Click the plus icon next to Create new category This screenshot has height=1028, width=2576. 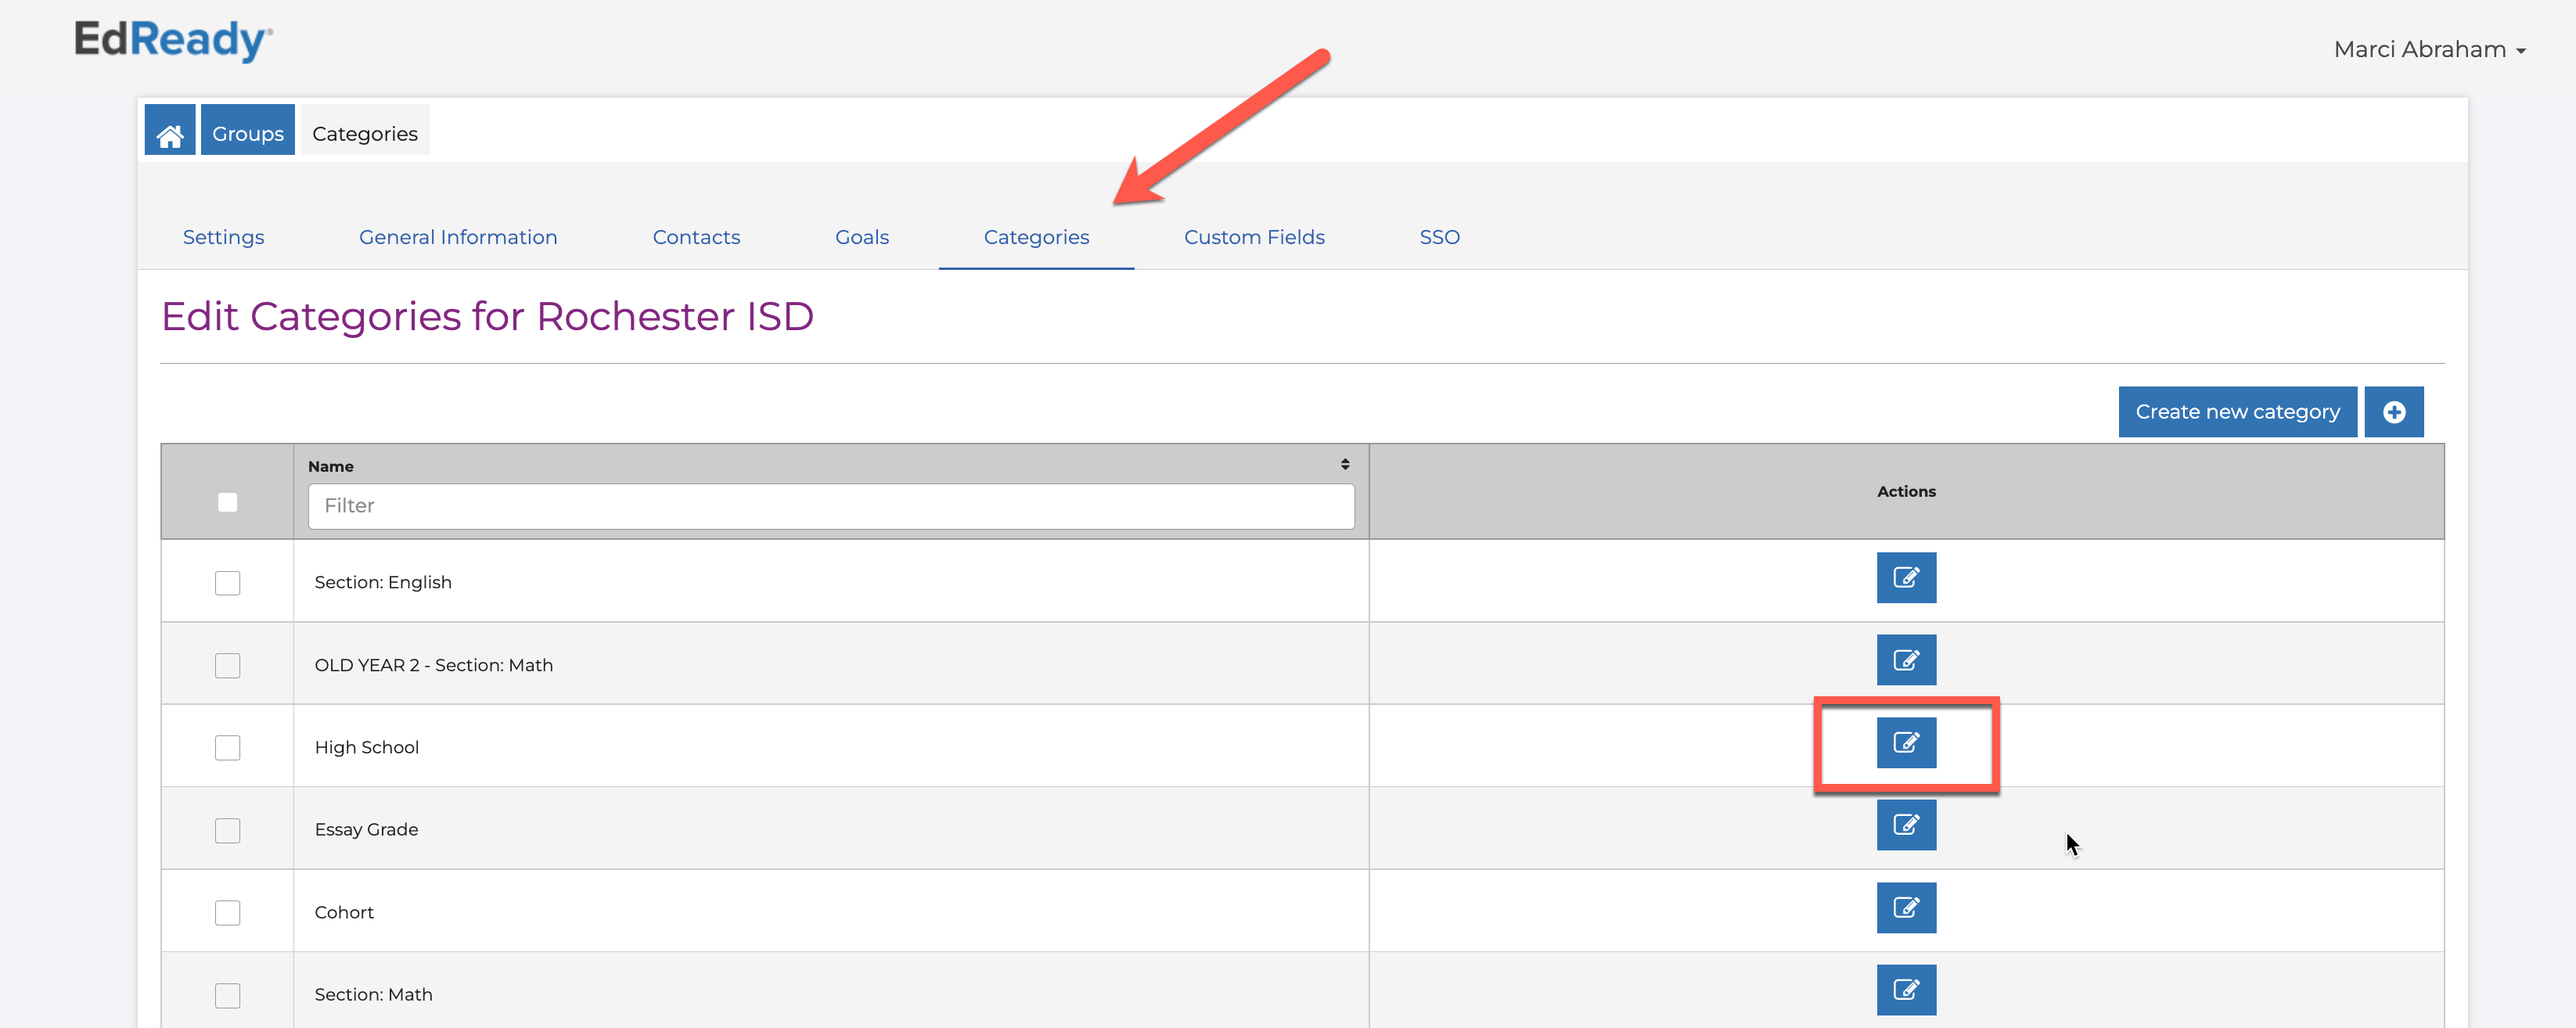tap(2394, 412)
